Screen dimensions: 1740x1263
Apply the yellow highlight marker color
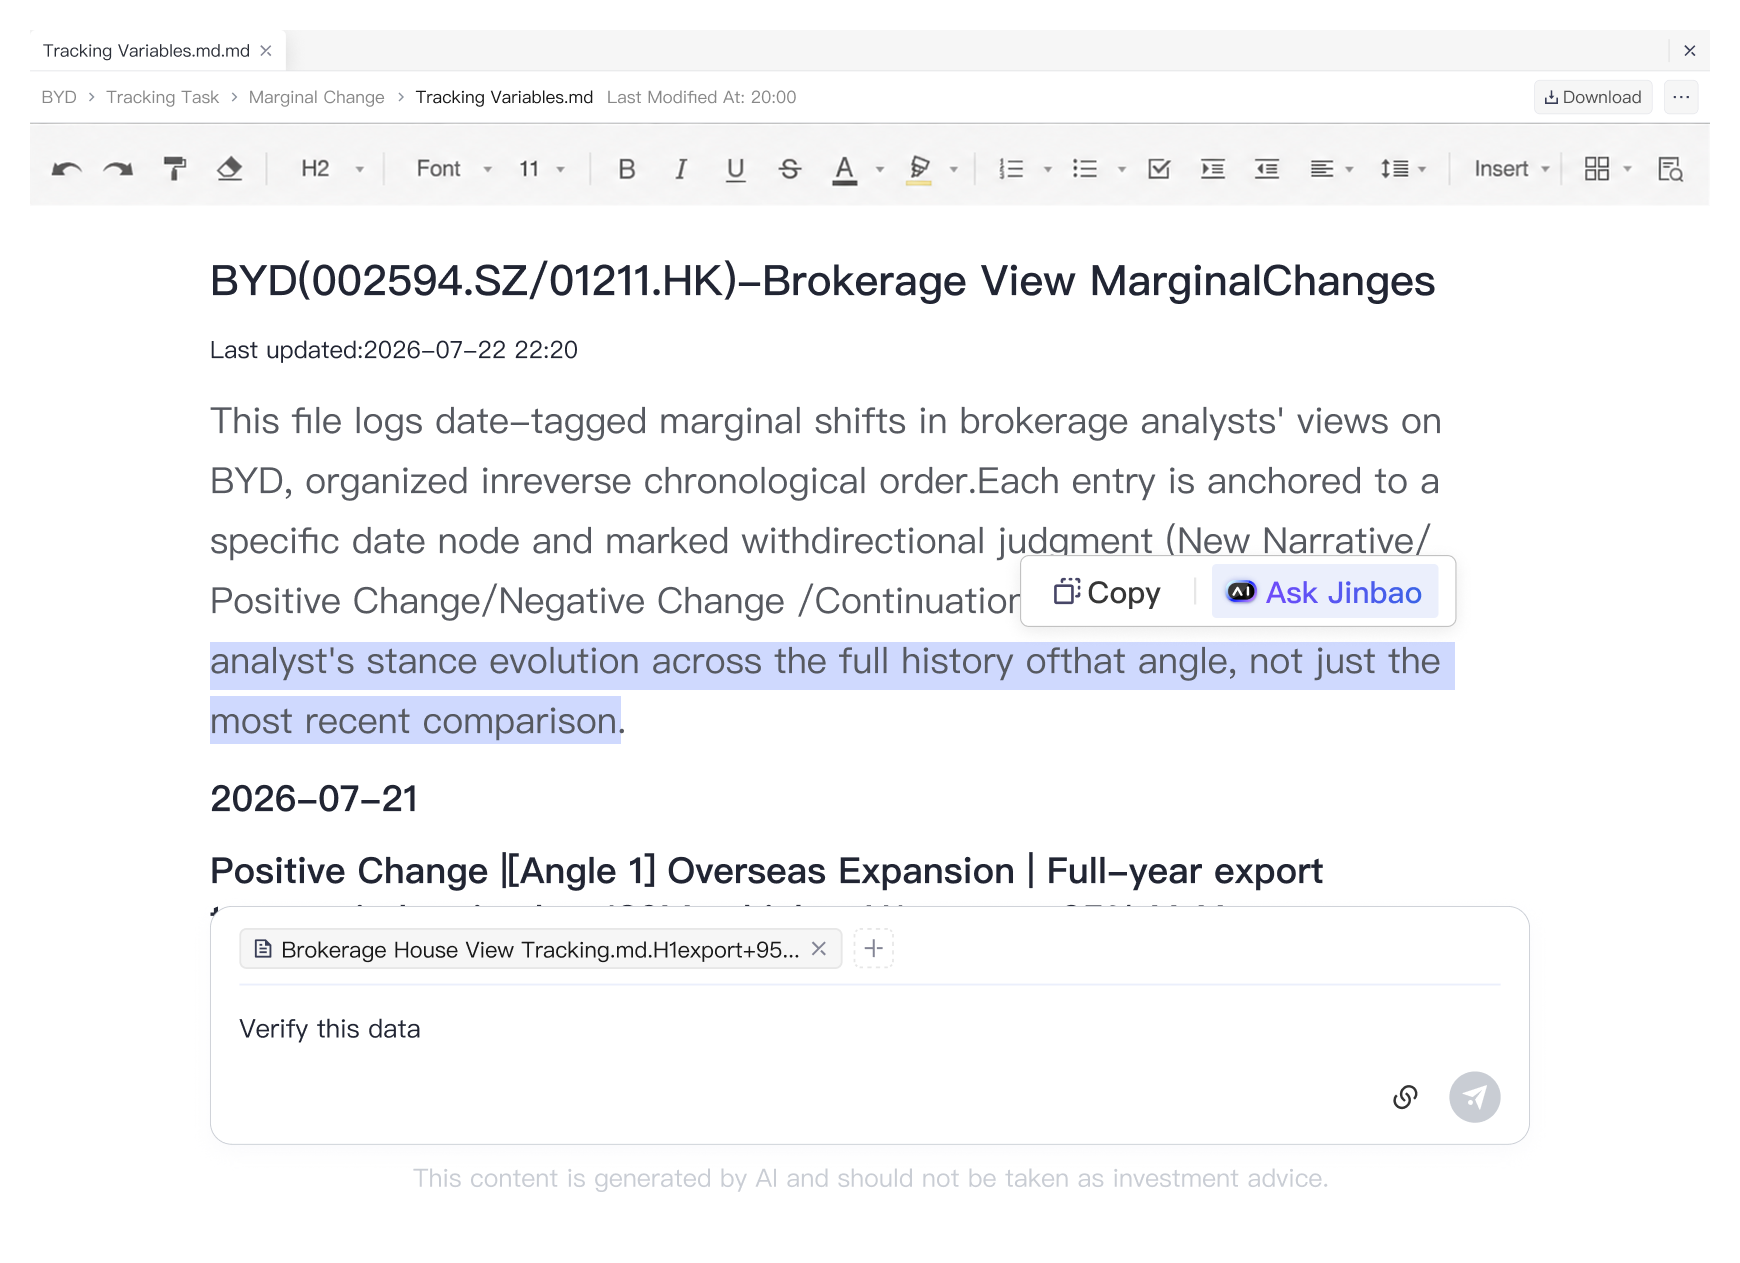coord(919,170)
